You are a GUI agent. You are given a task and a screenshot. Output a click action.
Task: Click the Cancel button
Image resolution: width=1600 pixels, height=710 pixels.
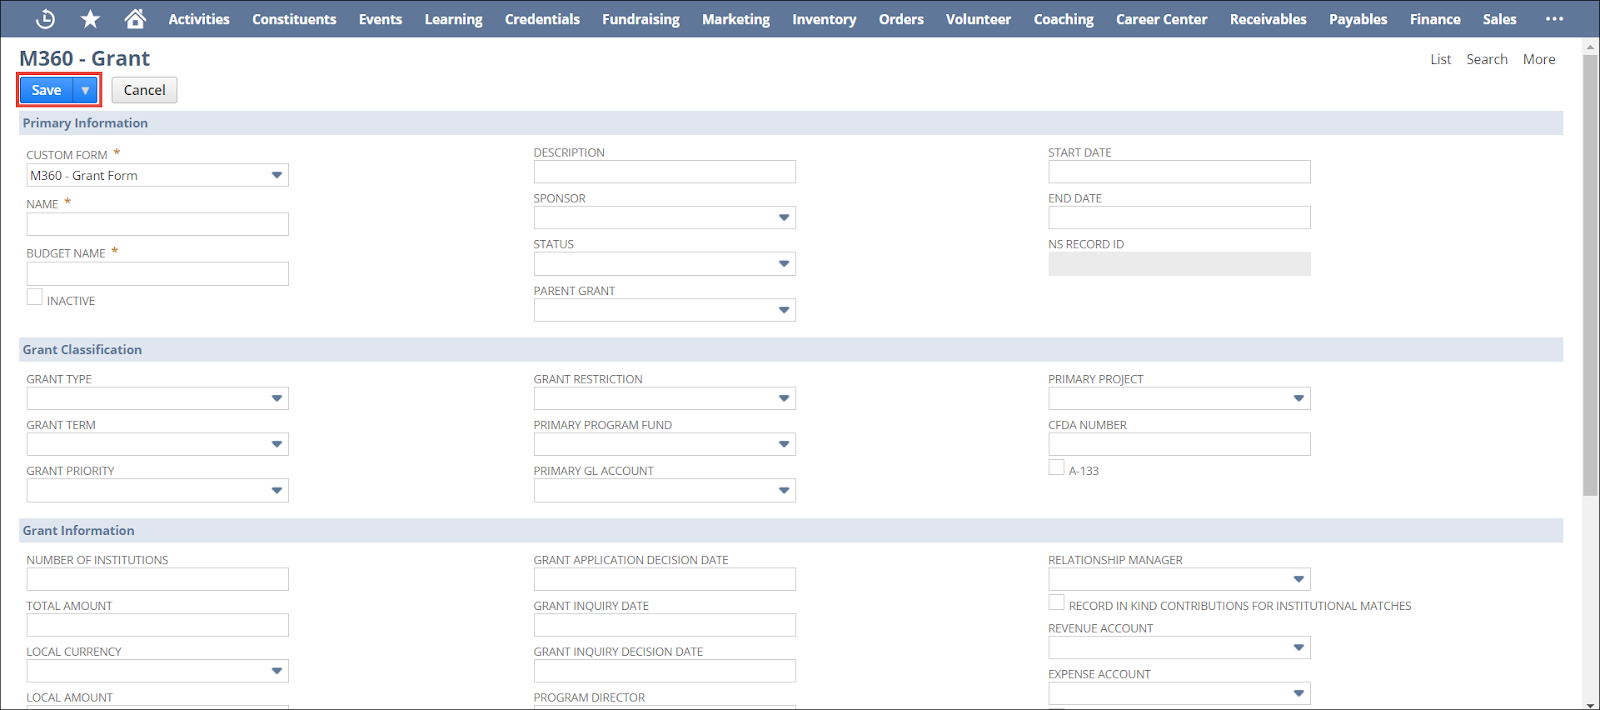point(144,90)
